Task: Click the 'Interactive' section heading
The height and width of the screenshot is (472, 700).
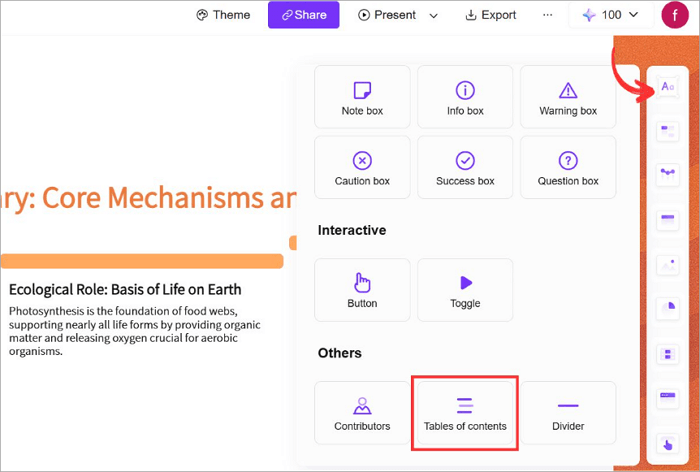Action: click(x=352, y=230)
